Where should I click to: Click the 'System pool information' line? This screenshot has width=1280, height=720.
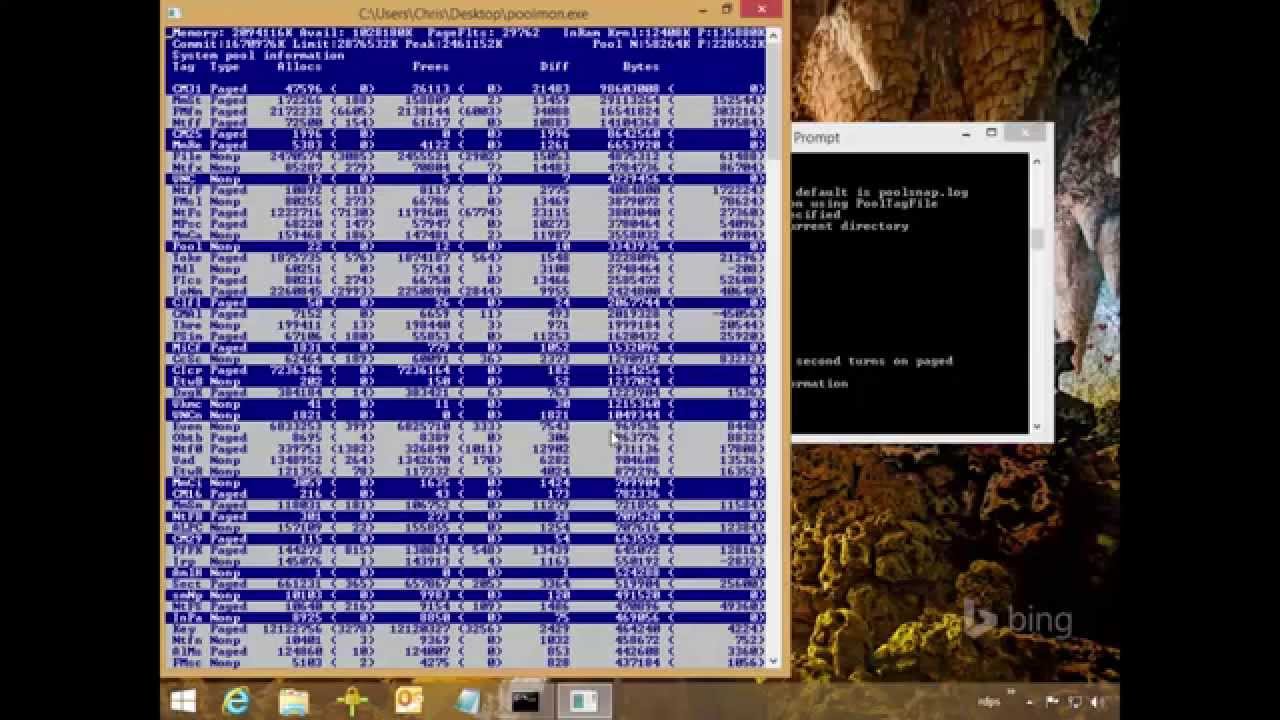258,56
